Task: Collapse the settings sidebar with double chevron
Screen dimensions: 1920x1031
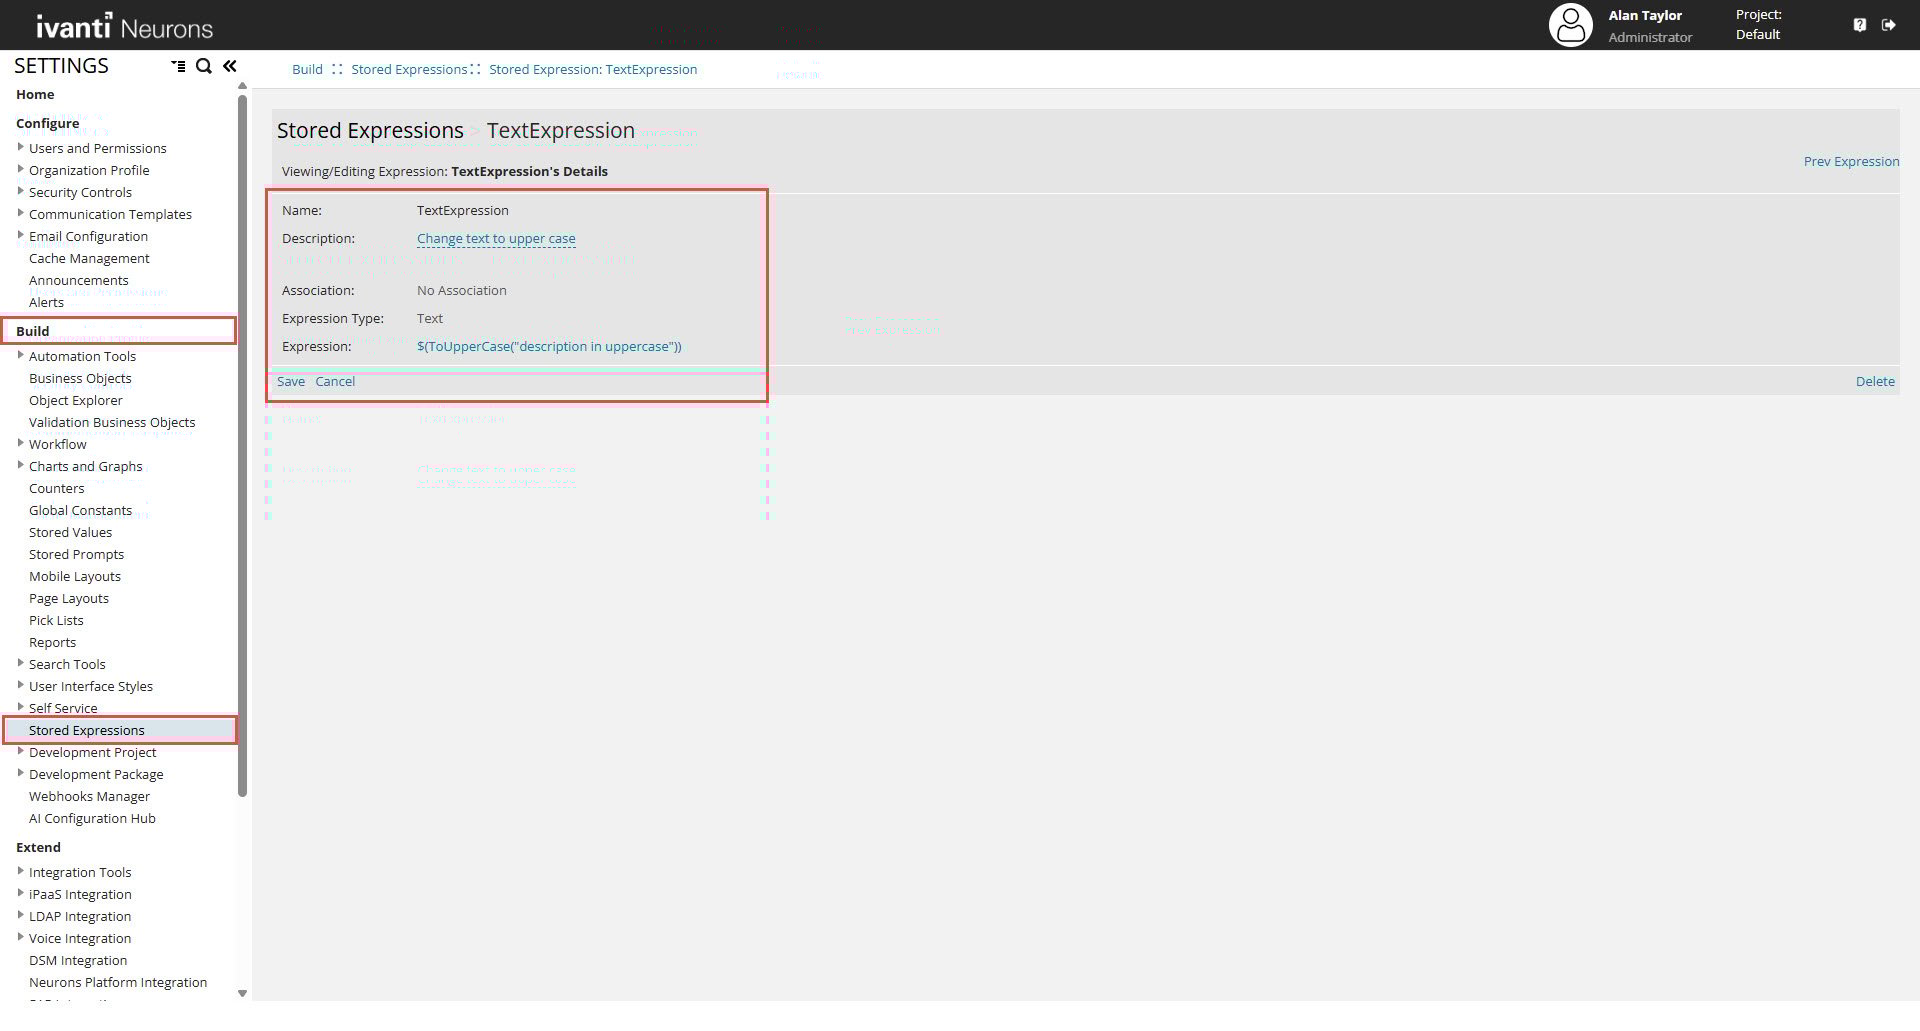Action: tap(230, 66)
